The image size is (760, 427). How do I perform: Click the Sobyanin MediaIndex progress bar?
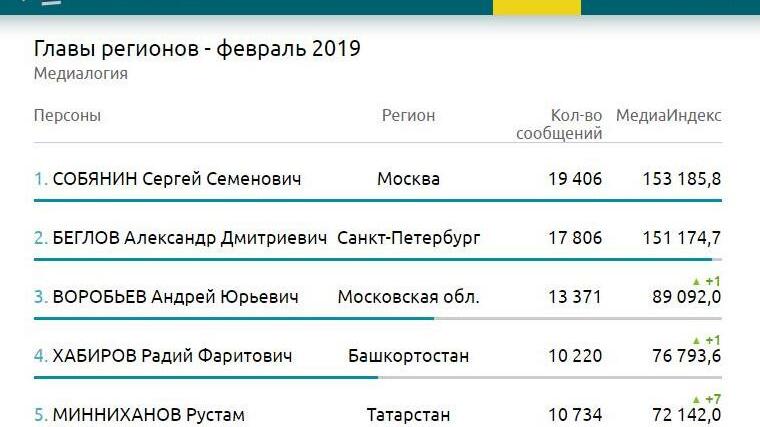(377, 201)
